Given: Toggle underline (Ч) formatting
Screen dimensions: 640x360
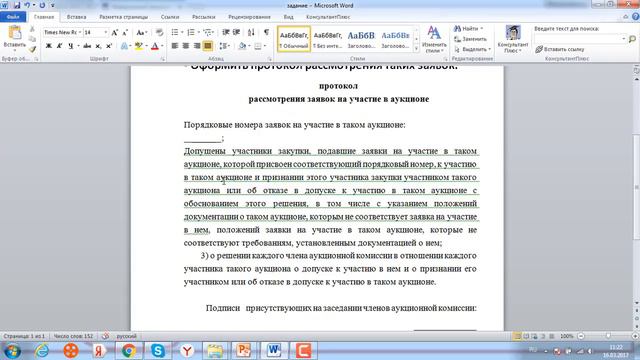Looking at the screenshot, I should [71, 46].
